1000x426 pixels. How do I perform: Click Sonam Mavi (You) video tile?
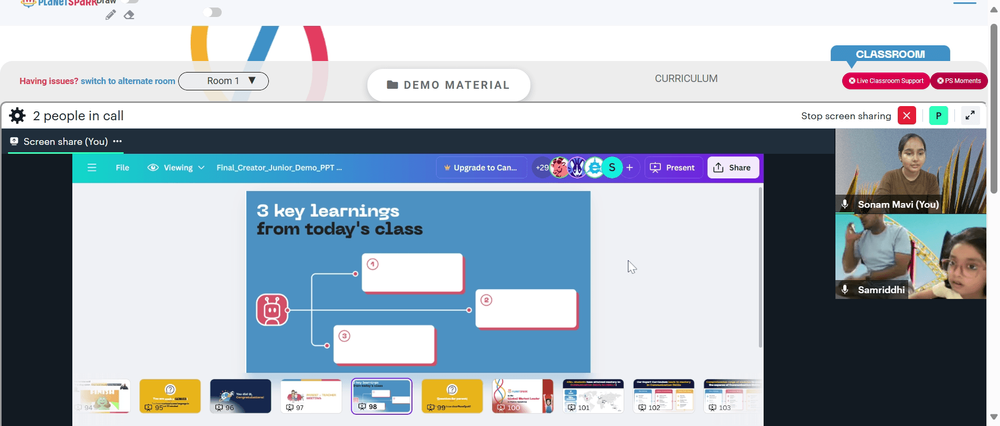click(x=911, y=171)
